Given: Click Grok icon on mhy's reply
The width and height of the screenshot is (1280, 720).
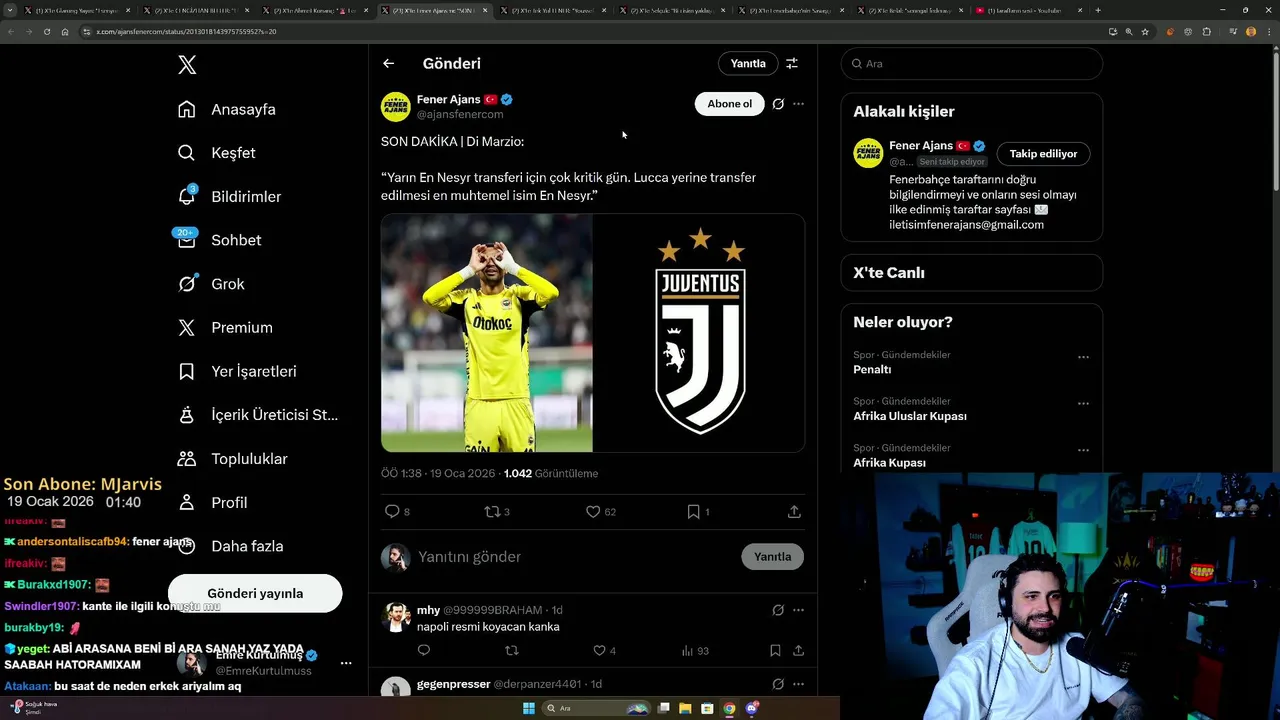Looking at the screenshot, I should click(778, 610).
